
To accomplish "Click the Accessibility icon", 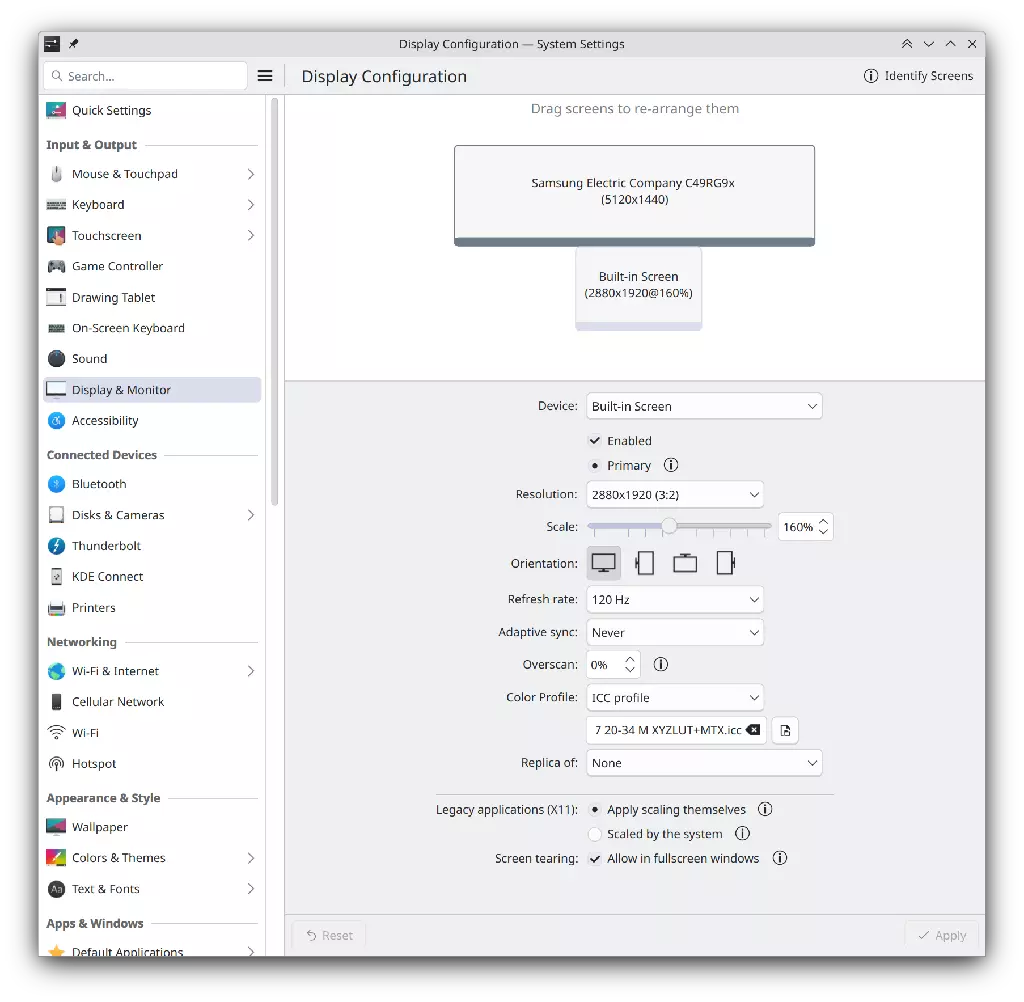I will point(57,421).
